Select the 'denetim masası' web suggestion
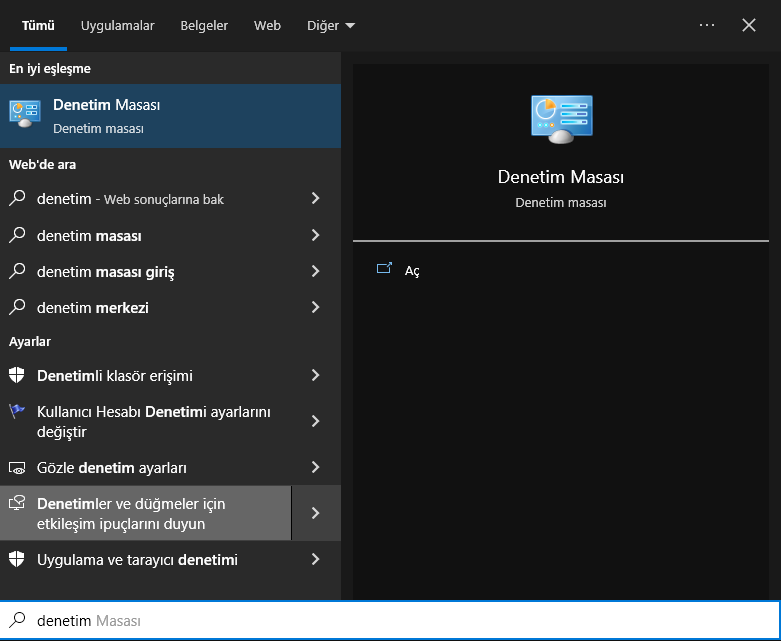781x641 pixels. click(145, 235)
